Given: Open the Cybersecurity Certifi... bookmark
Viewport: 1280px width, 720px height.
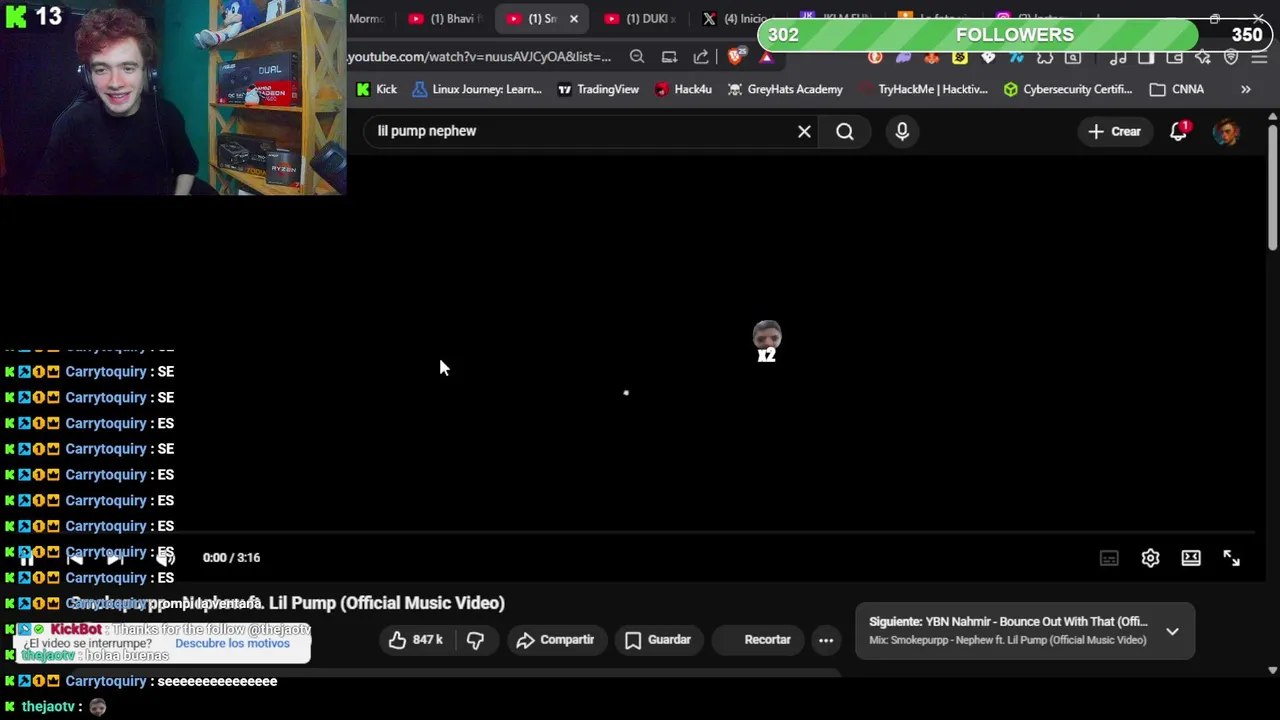Looking at the screenshot, I should (x=1068, y=89).
